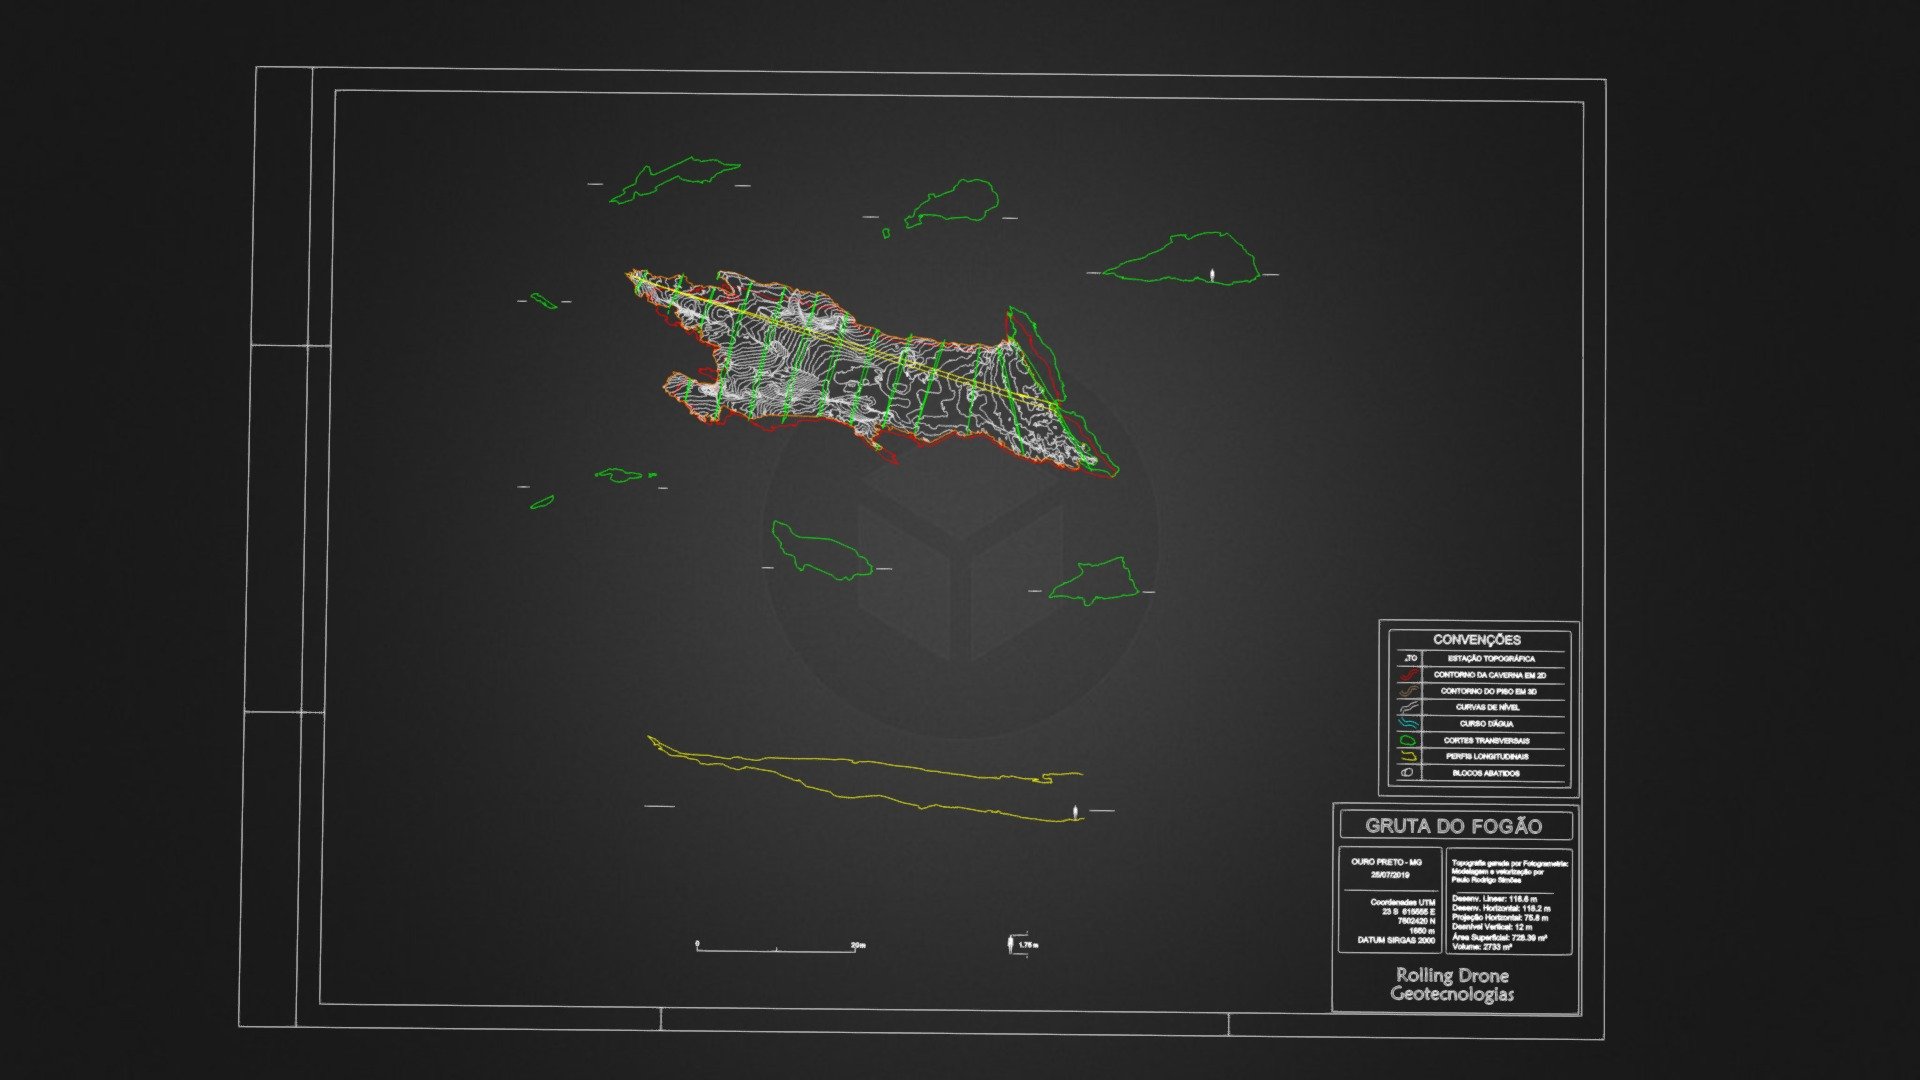Click the human scale figure labeled 1.75 m

pos(1011,943)
